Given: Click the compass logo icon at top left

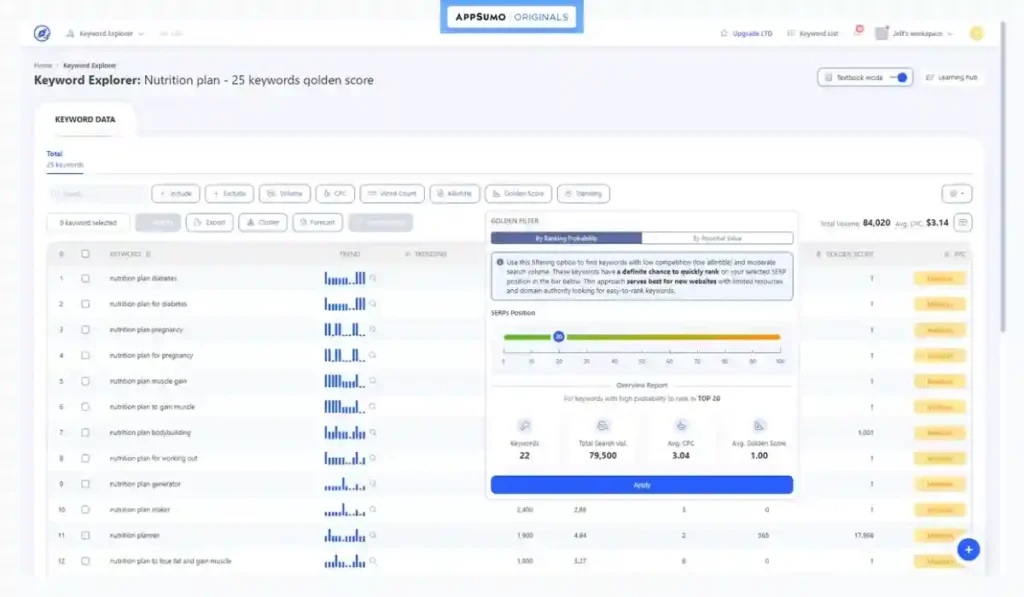Looking at the screenshot, I should tap(42, 33).
